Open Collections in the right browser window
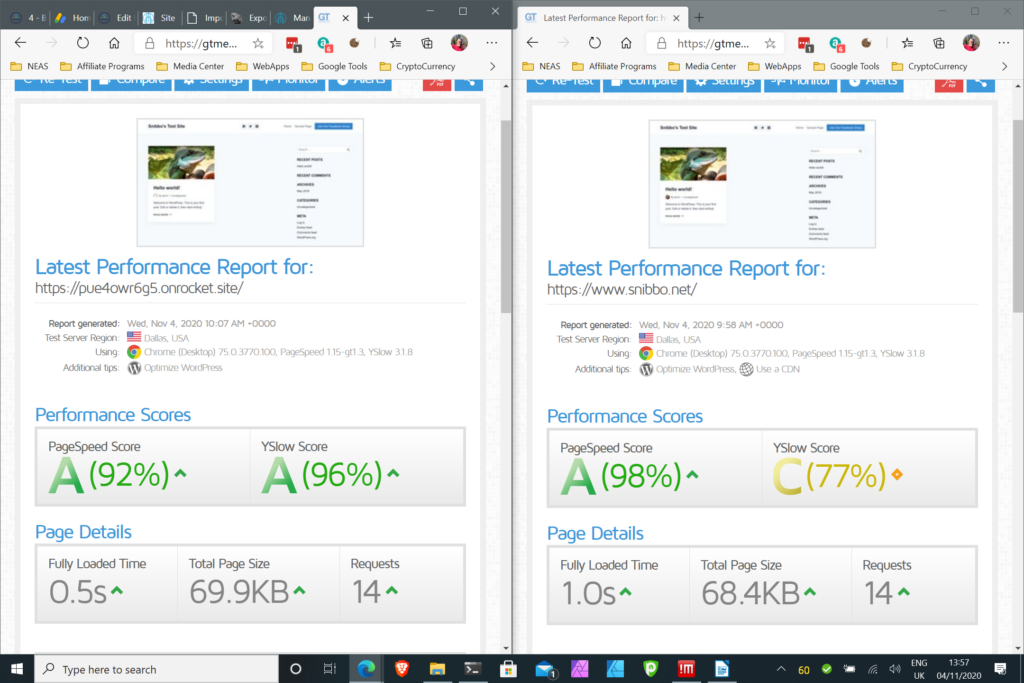 pos(939,43)
